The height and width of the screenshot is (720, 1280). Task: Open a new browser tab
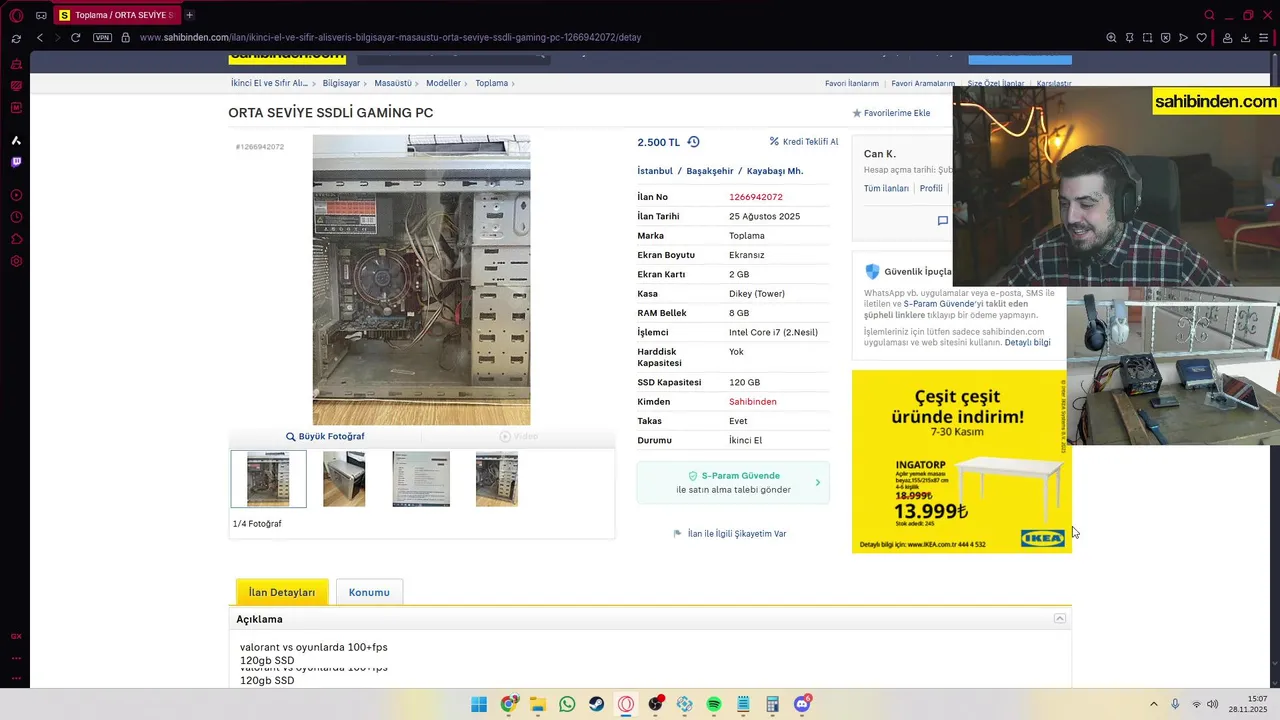pos(189,15)
